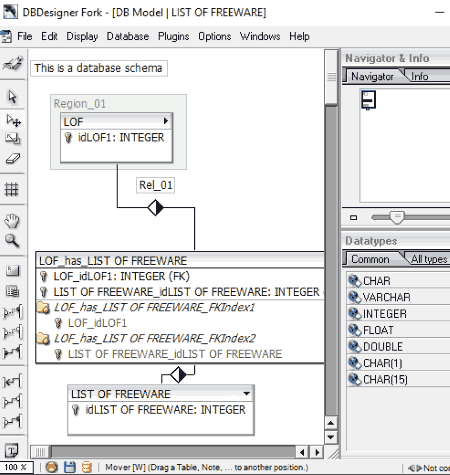Image resolution: width=450 pixels, height=475 pixels.
Task: Select the Eraser delete tool
Action: click(x=13, y=159)
